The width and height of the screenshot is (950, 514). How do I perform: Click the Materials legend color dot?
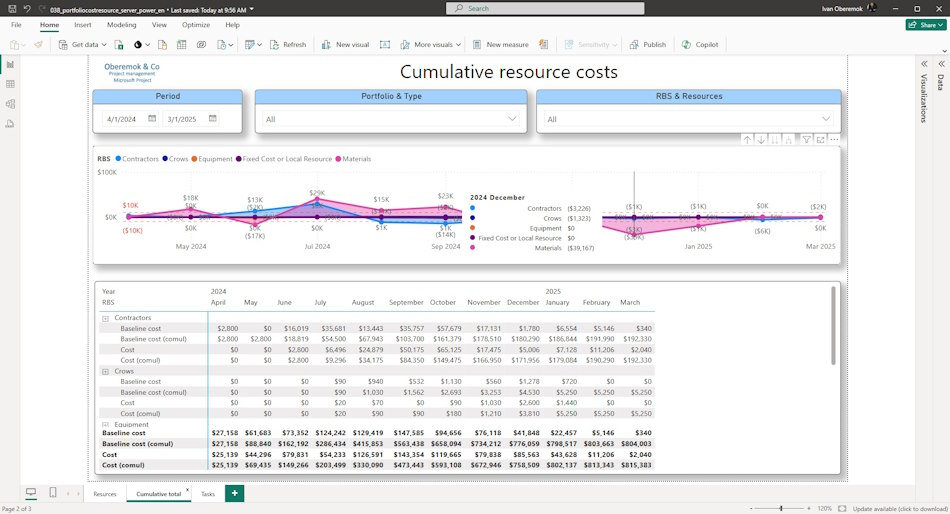tap(338, 159)
